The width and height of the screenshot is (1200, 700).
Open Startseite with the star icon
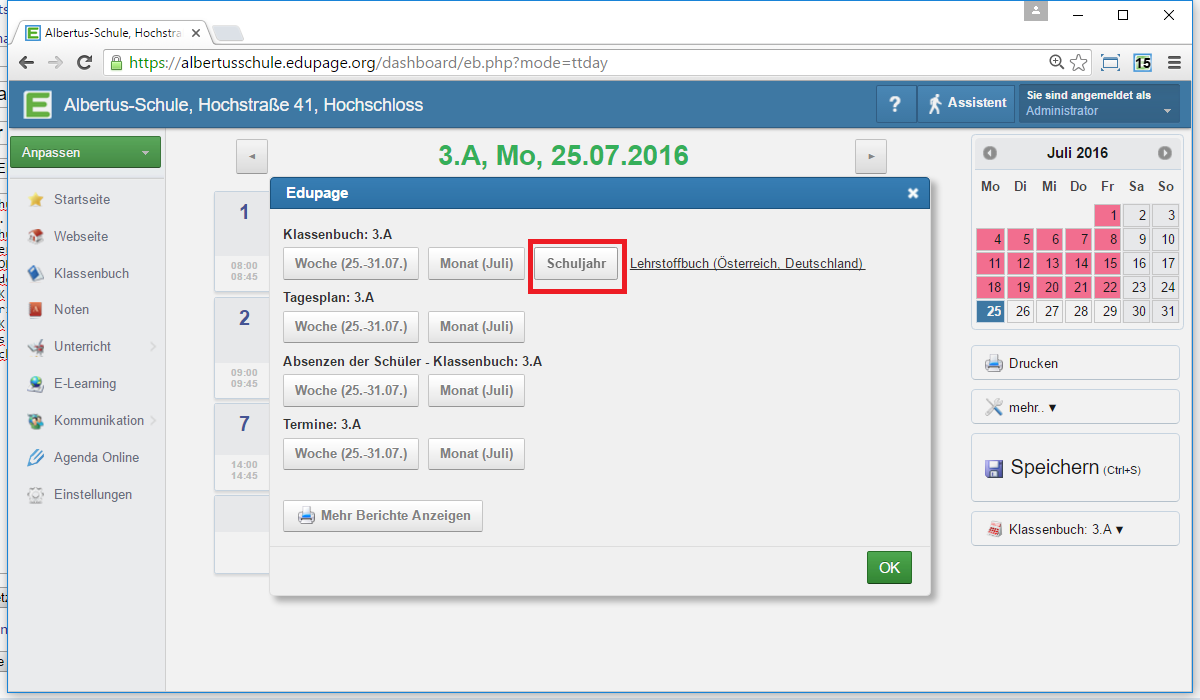click(x=82, y=199)
